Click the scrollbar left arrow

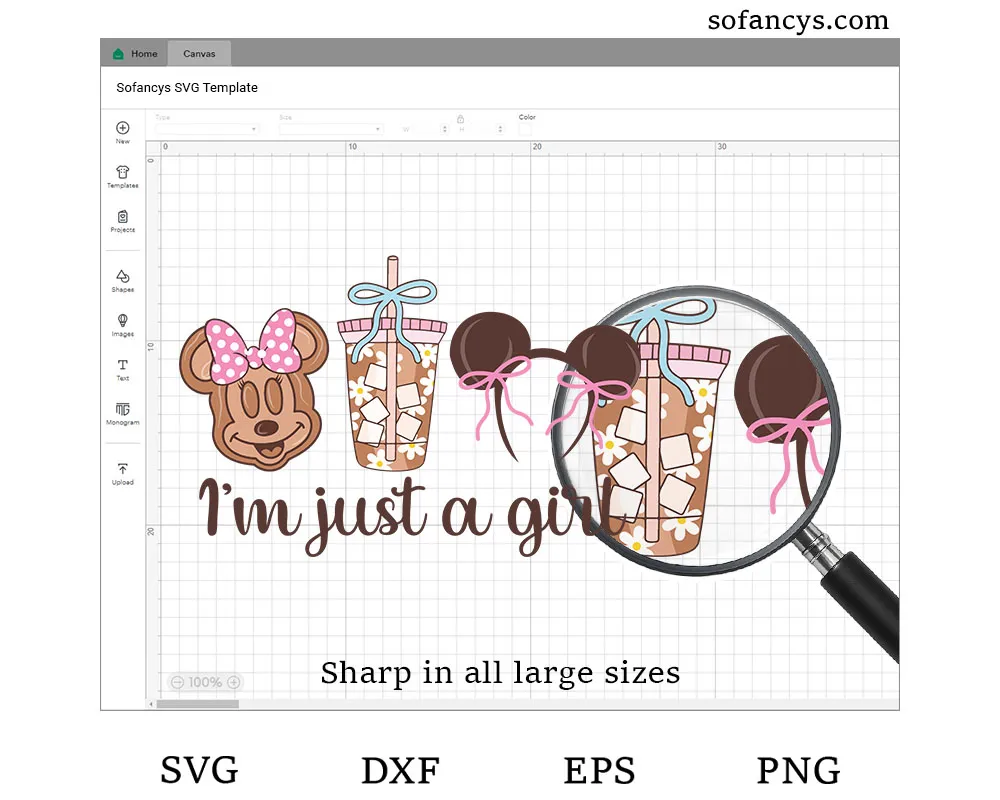tap(152, 704)
